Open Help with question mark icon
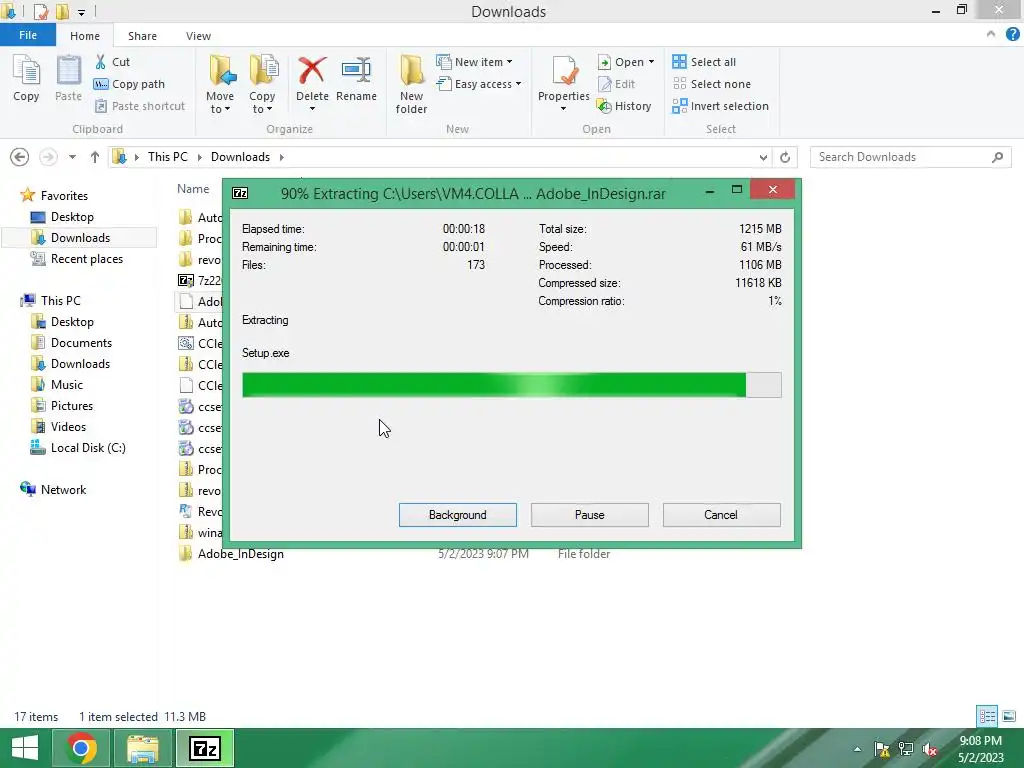 [1012, 35]
